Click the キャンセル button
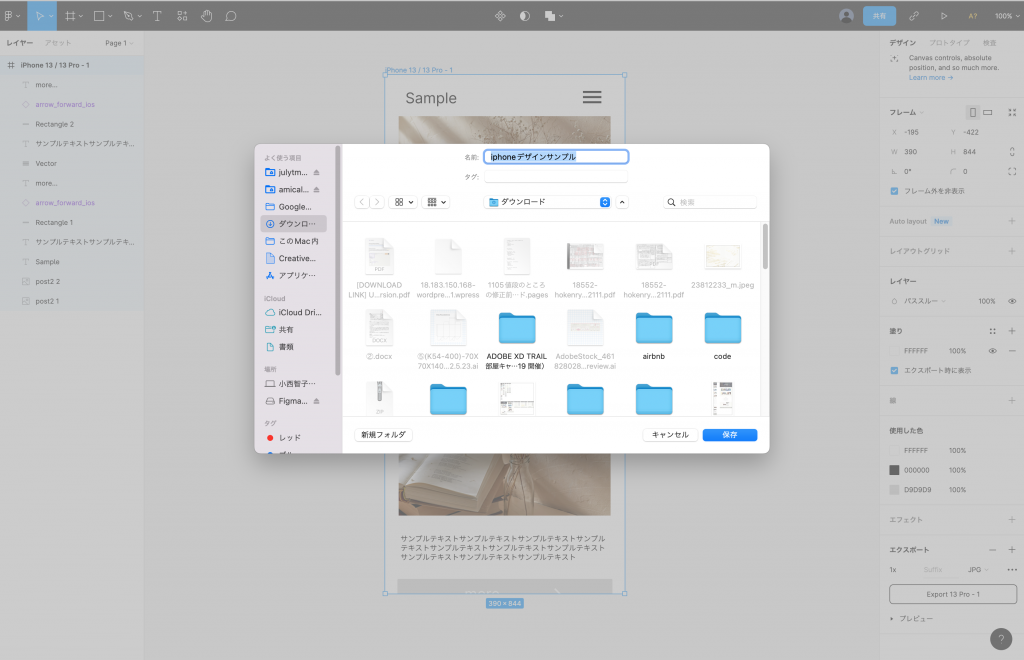This screenshot has height=660, width=1024. click(669, 435)
